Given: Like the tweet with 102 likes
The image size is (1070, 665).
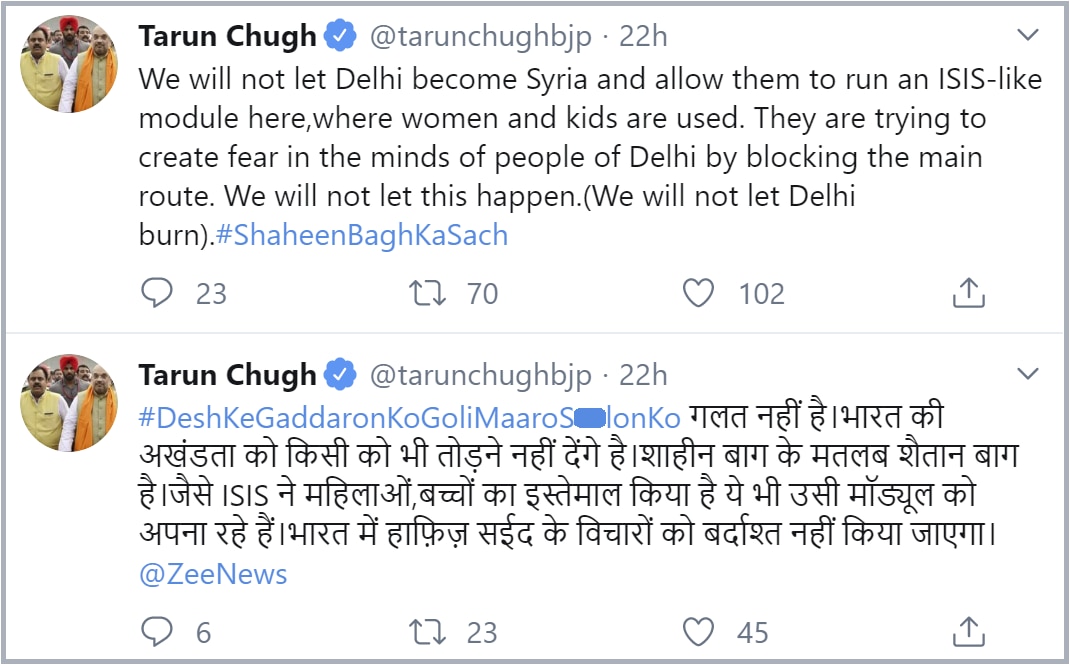Looking at the screenshot, I should click(698, 293).
